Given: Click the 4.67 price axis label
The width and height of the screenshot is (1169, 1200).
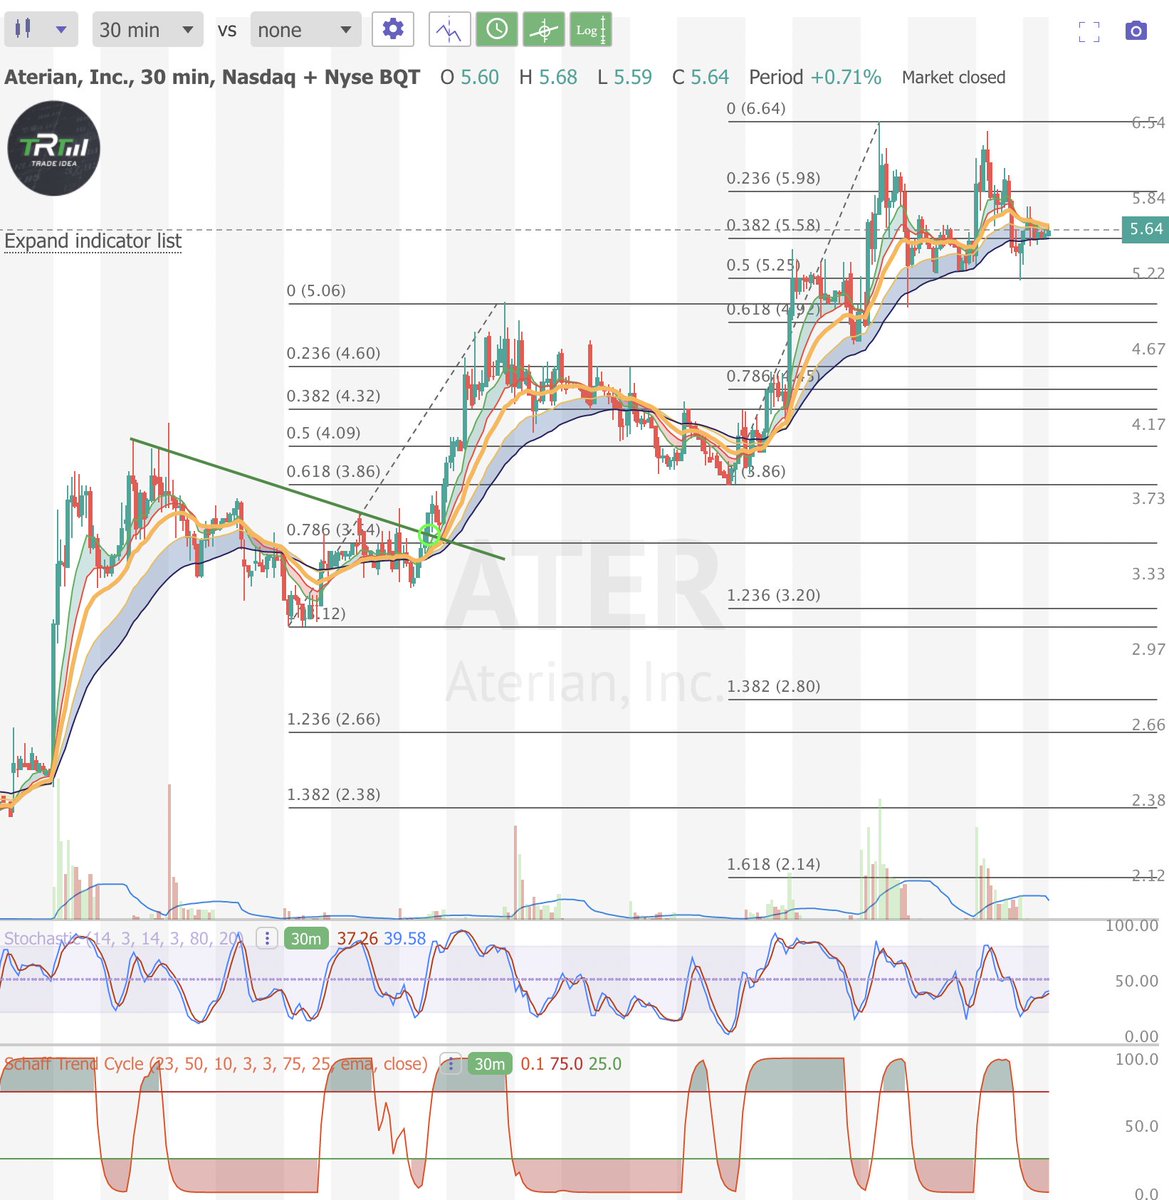Looking at the screenshot, I should click(1148, 349).
